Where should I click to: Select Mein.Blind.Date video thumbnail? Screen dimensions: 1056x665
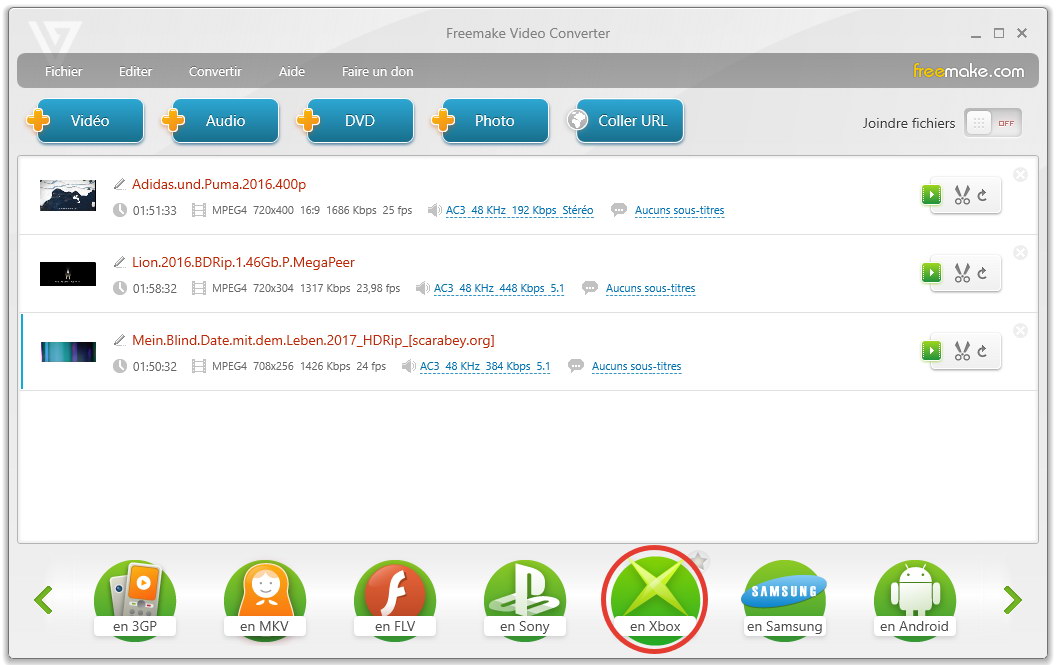[x=68, y=352]
